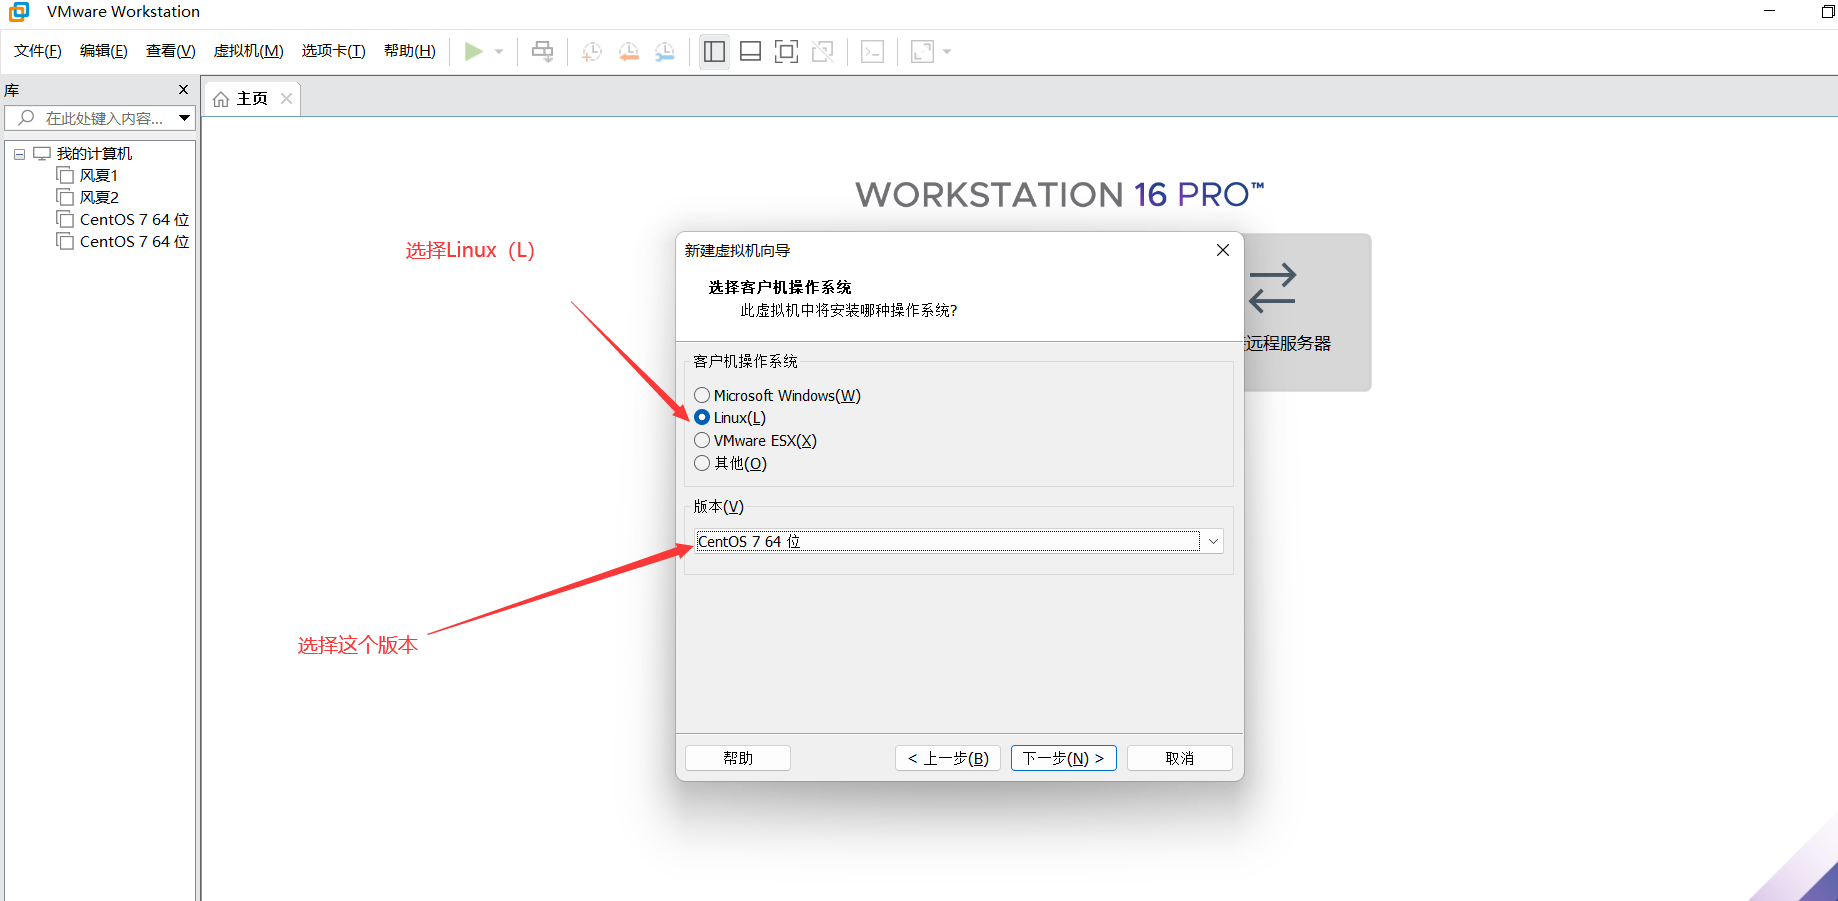This screenshot has height=901, width=1838.
Task: Click the library search input field
Action: (100, 118)
